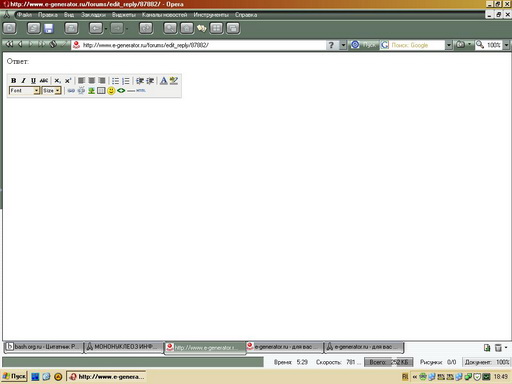This screenshot has width=512, height=384.
Task: Open the highlight color picker
Action: click(174, 81)
